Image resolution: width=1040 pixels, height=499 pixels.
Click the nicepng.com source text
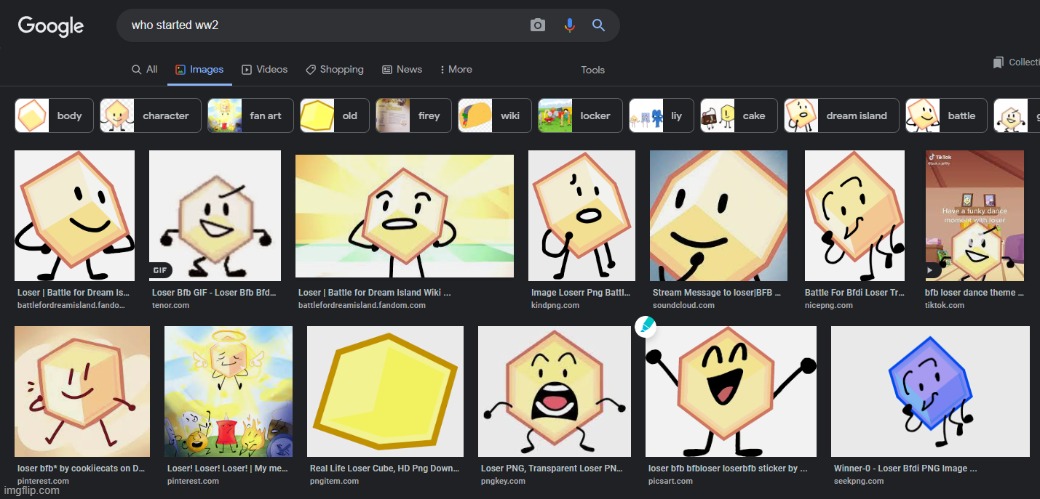pyautogui.click(x=828, y=305)
